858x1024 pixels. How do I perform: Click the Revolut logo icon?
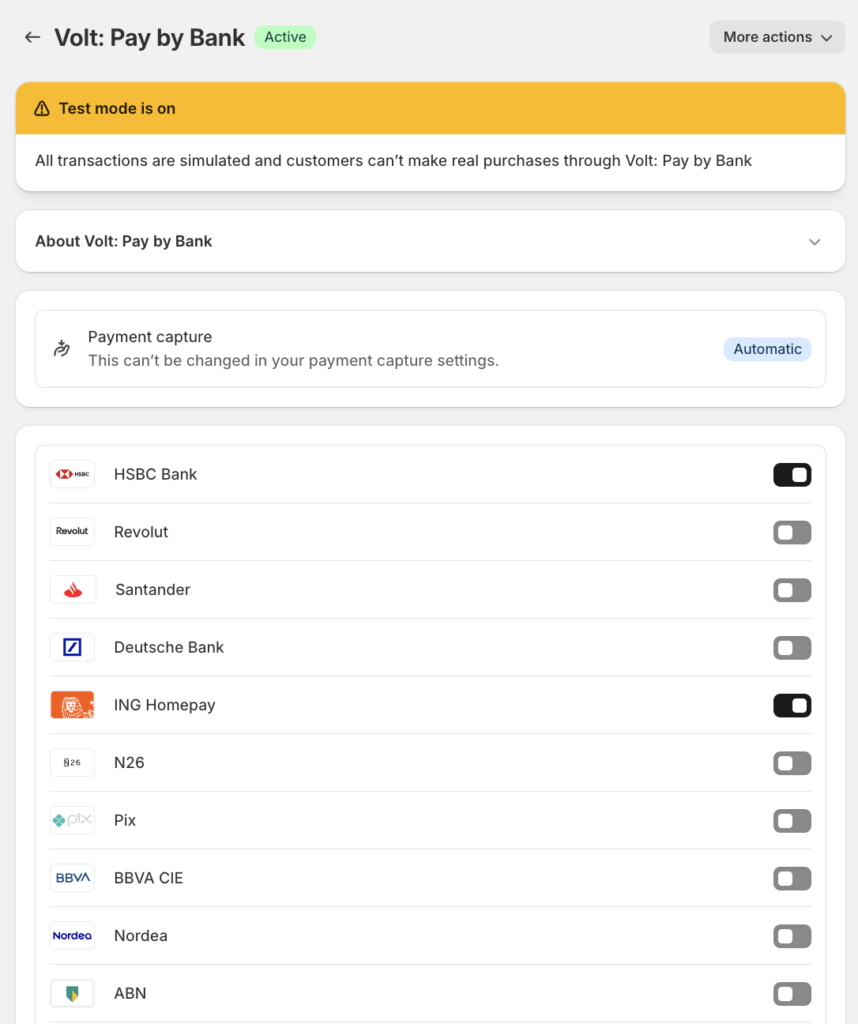pos(72,532)
